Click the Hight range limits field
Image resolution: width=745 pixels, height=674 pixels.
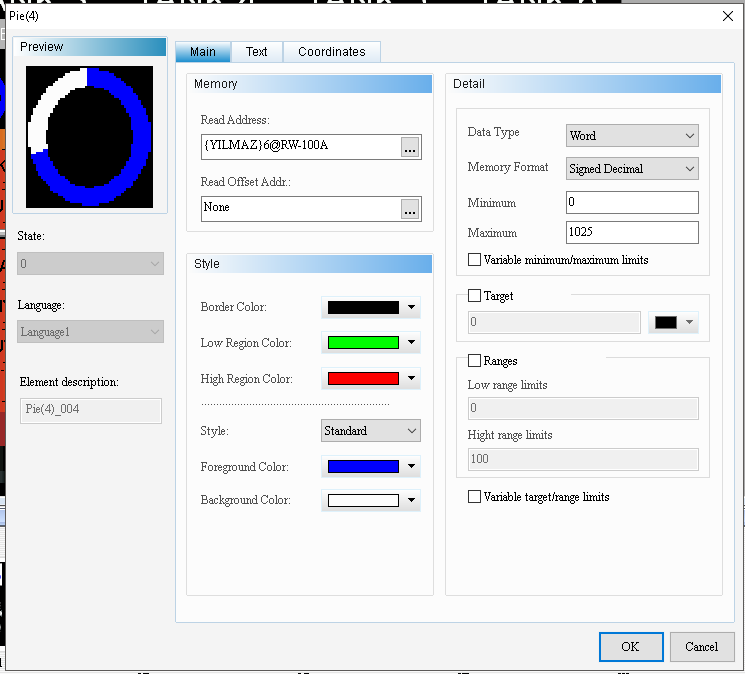(583, 459)
